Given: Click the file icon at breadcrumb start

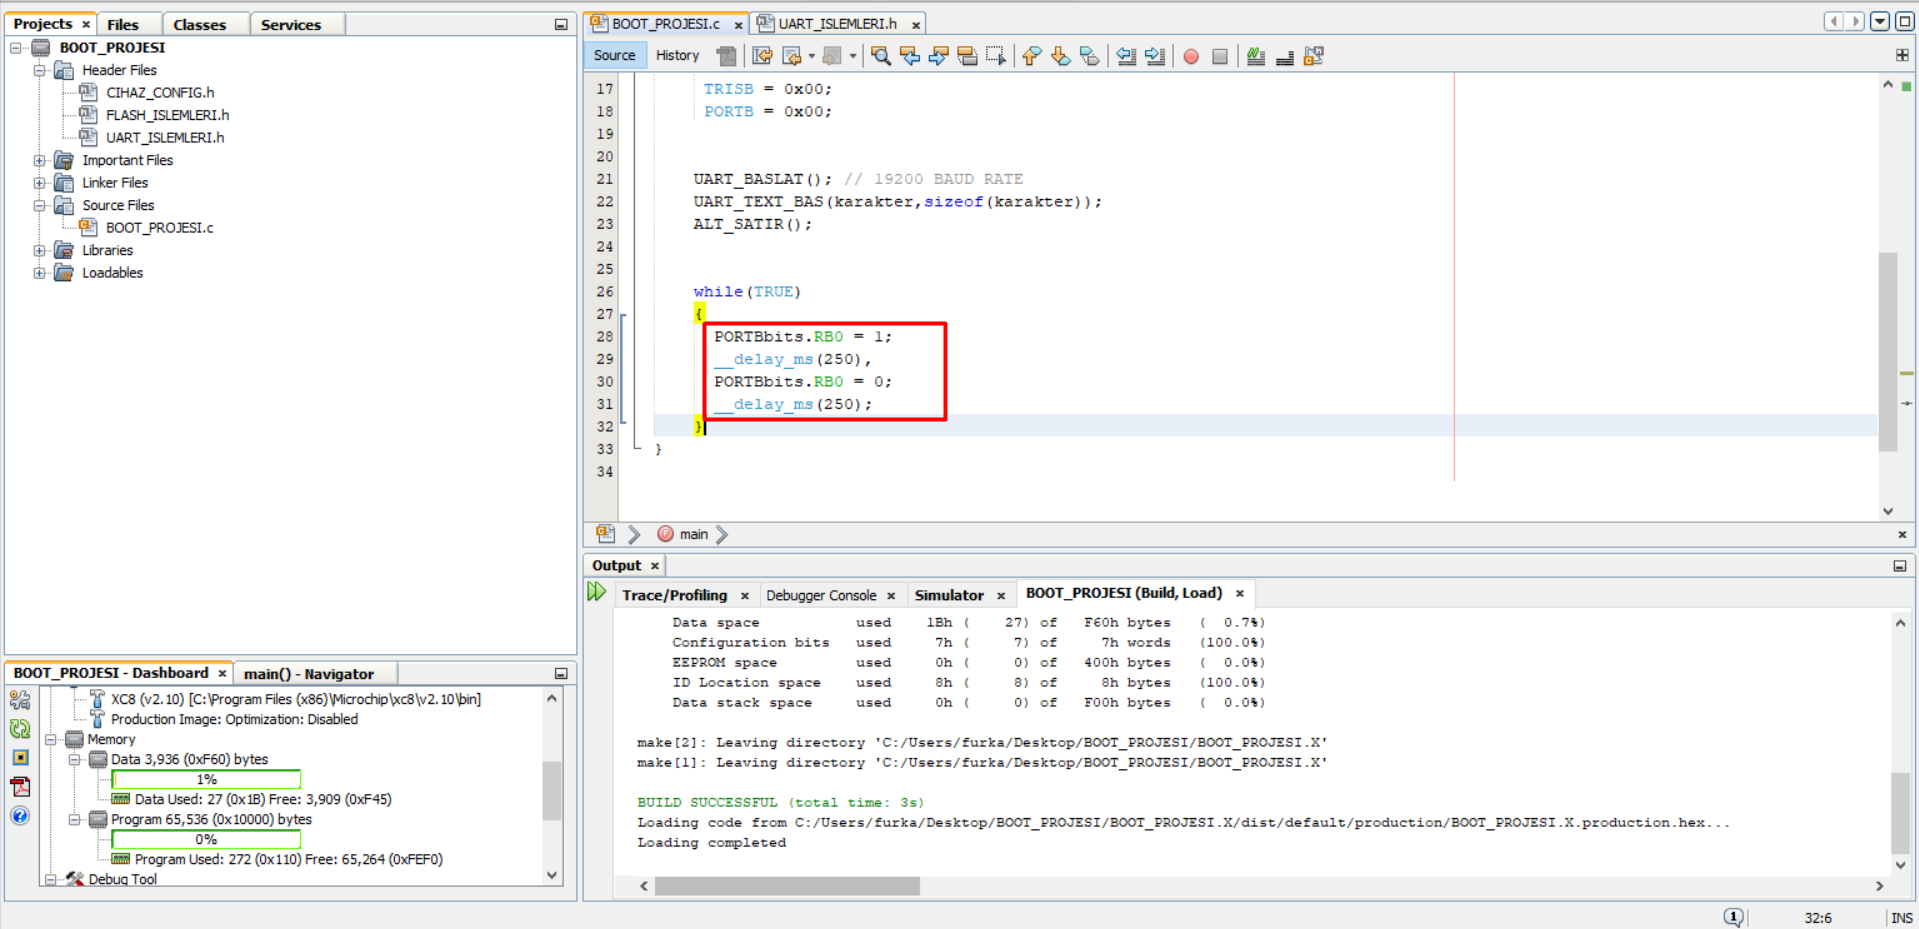Looking at the screenshot, I should (x=606, y=534).
